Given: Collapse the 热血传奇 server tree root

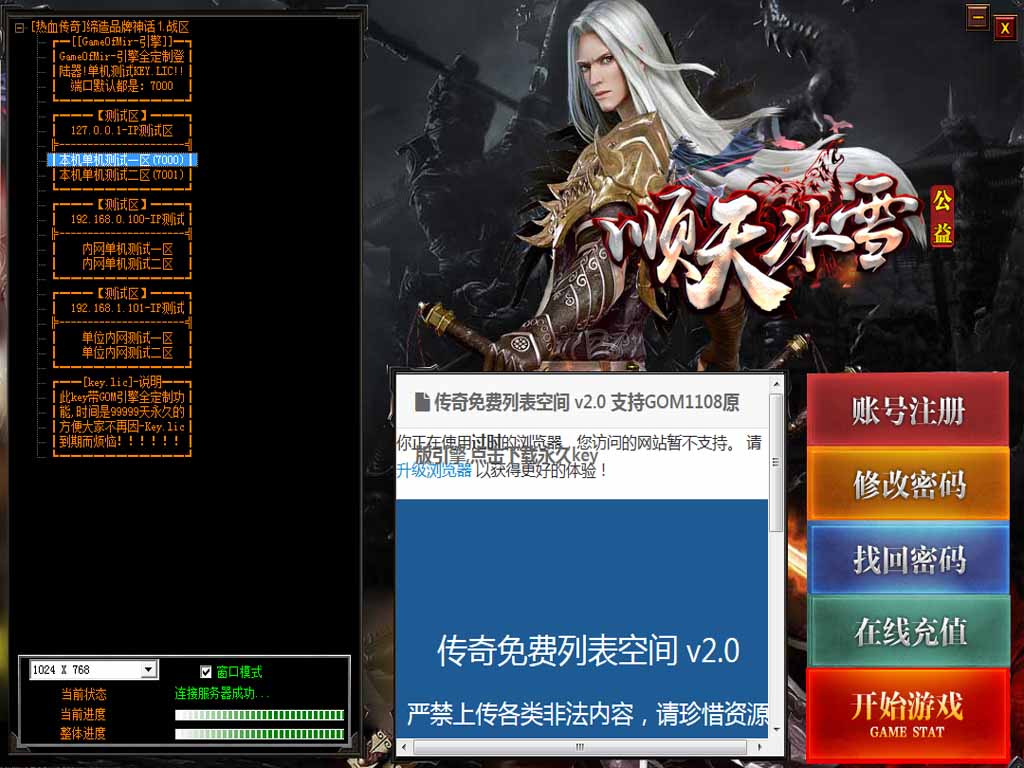Looking at the screenshot, I should [x=19, y=27].
